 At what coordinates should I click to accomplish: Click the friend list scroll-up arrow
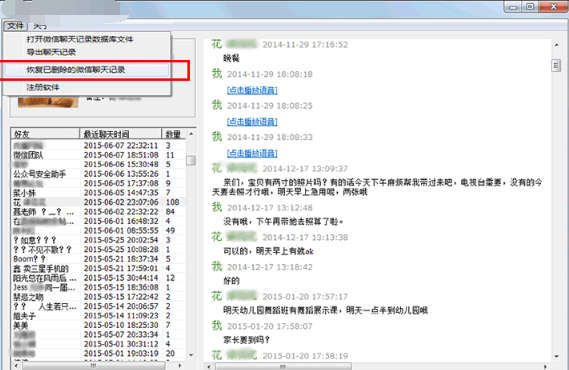(x=191, y=134)
